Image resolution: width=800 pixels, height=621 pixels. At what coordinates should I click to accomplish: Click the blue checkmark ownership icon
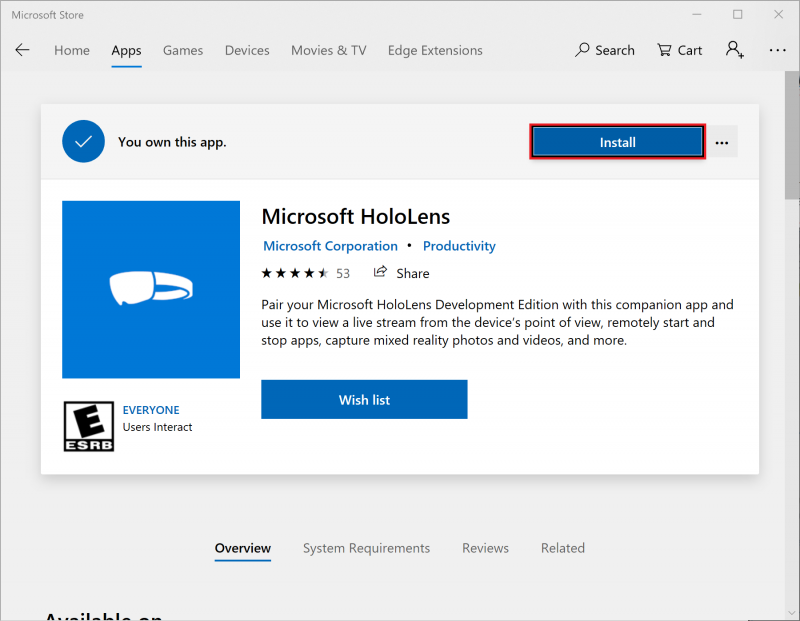(83, 141)
